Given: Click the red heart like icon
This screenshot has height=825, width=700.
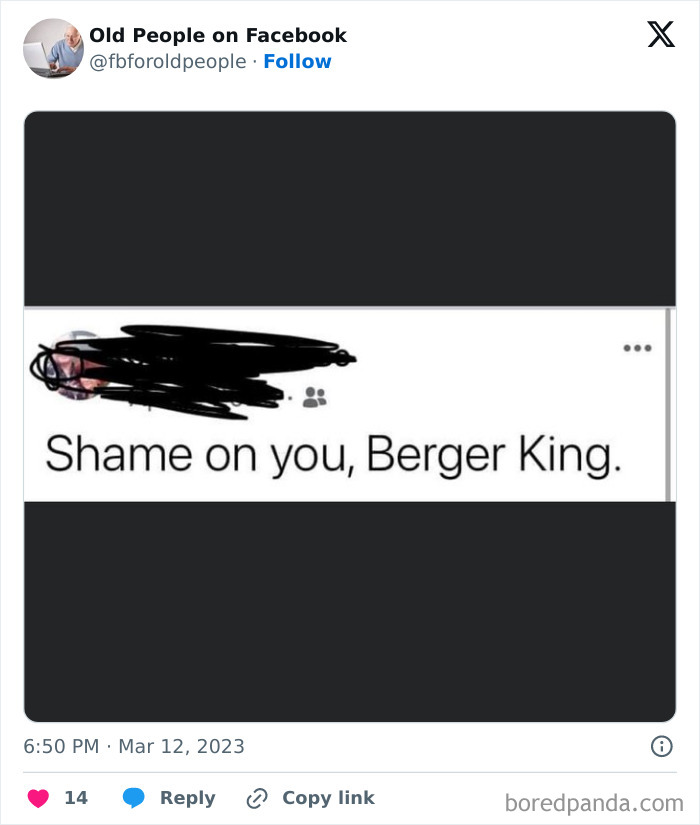Looking at the screenshot, I should (x=36, y=798).
